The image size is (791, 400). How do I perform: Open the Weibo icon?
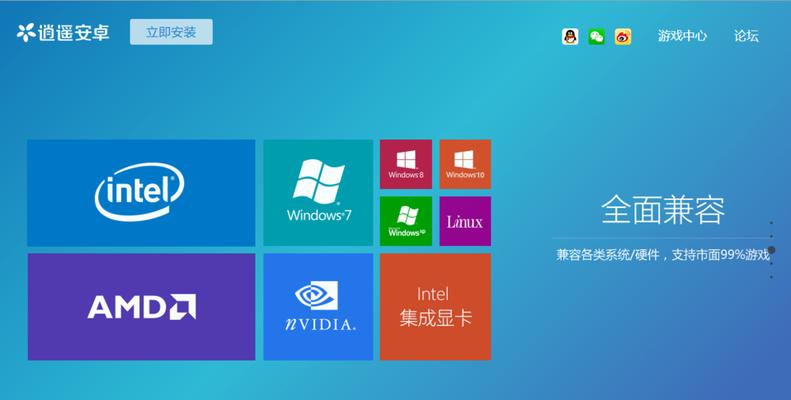click(x=623, y=36)
